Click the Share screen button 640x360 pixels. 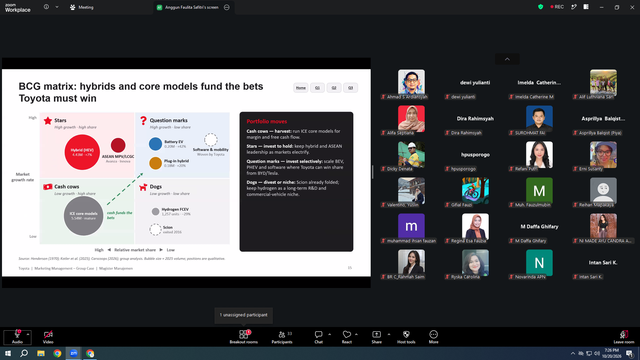(x=376, y=337)
